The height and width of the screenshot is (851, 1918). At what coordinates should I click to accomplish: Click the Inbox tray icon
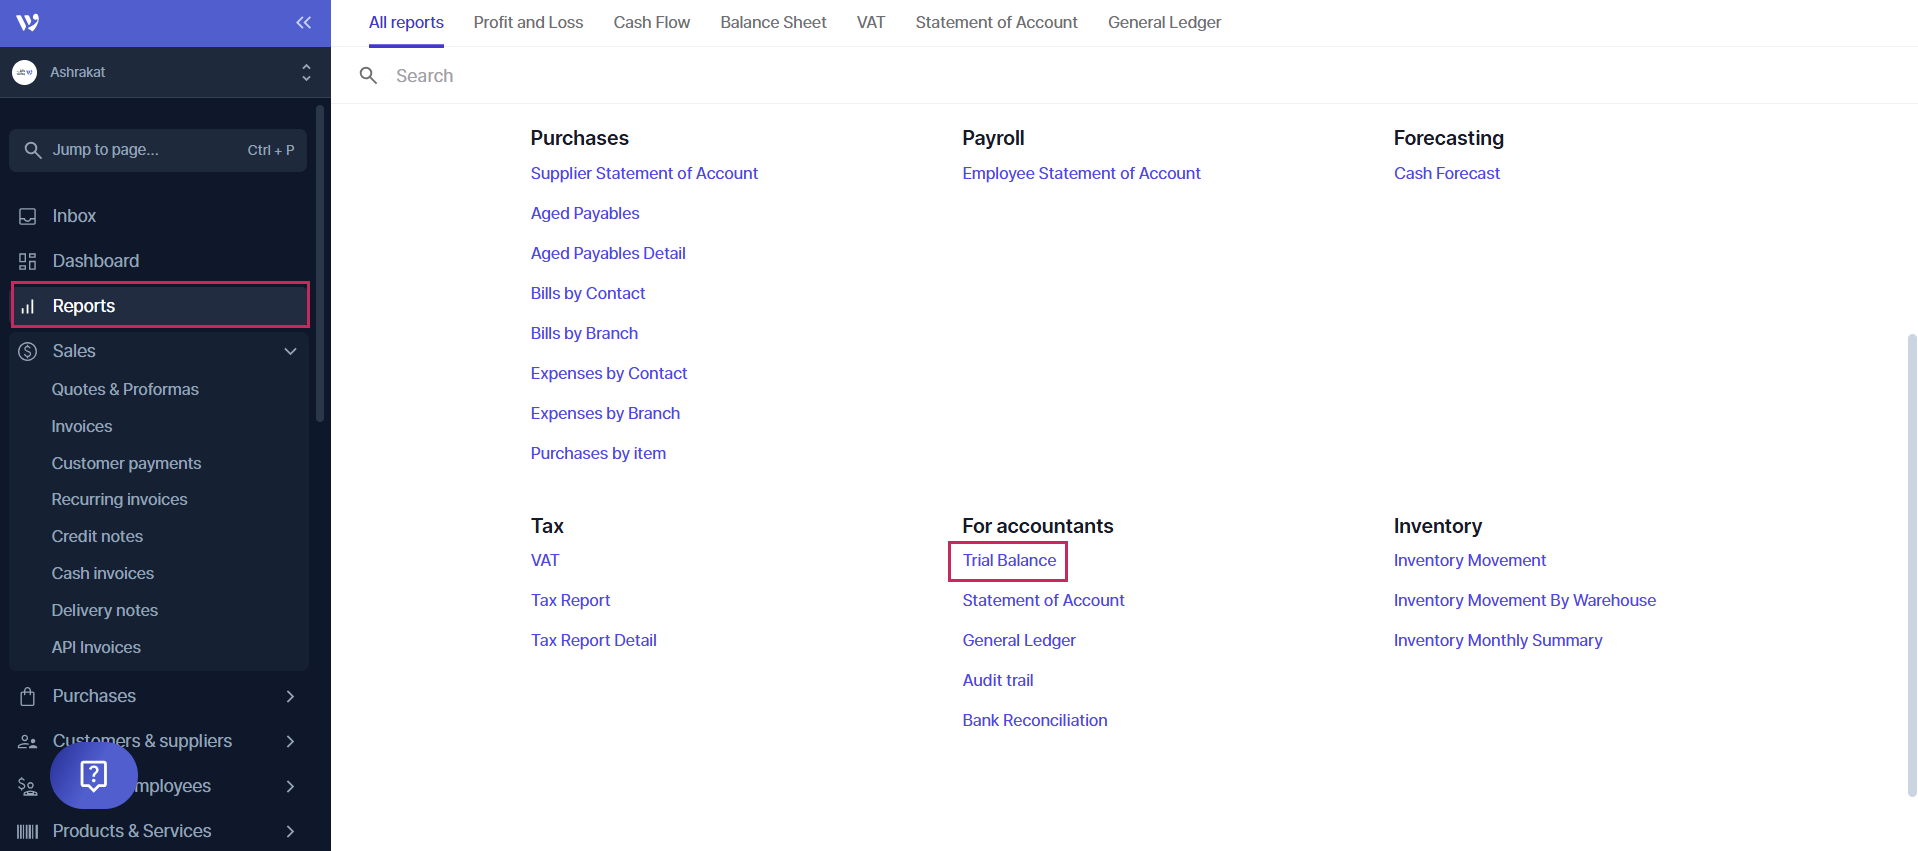click(28, 216)
